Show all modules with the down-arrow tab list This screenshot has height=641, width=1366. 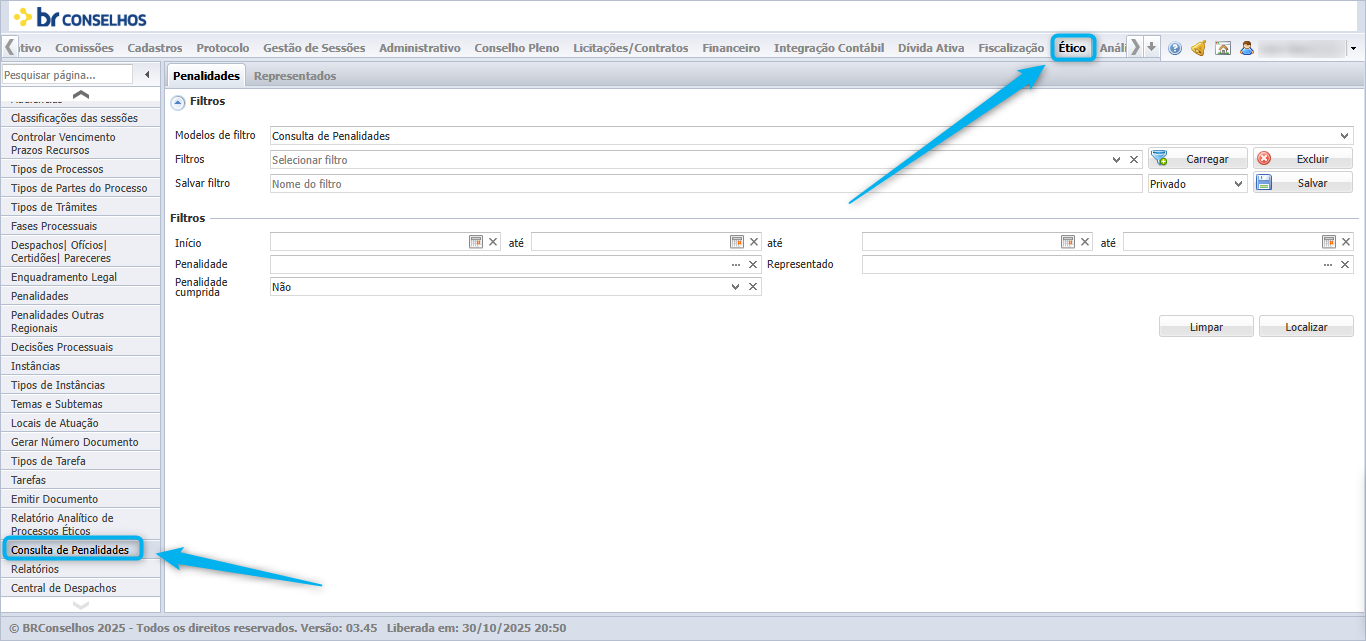pos(1151,47)
